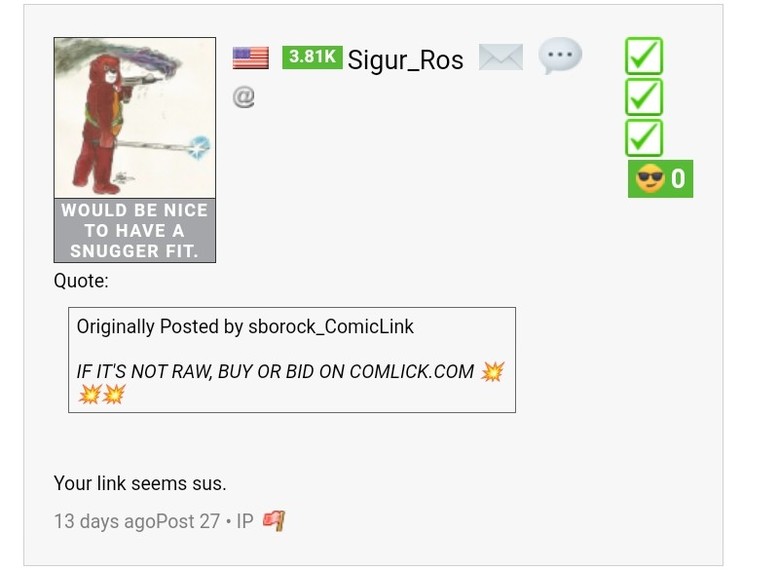
Task: Click the IP link in footer
Action: (245, 521)
